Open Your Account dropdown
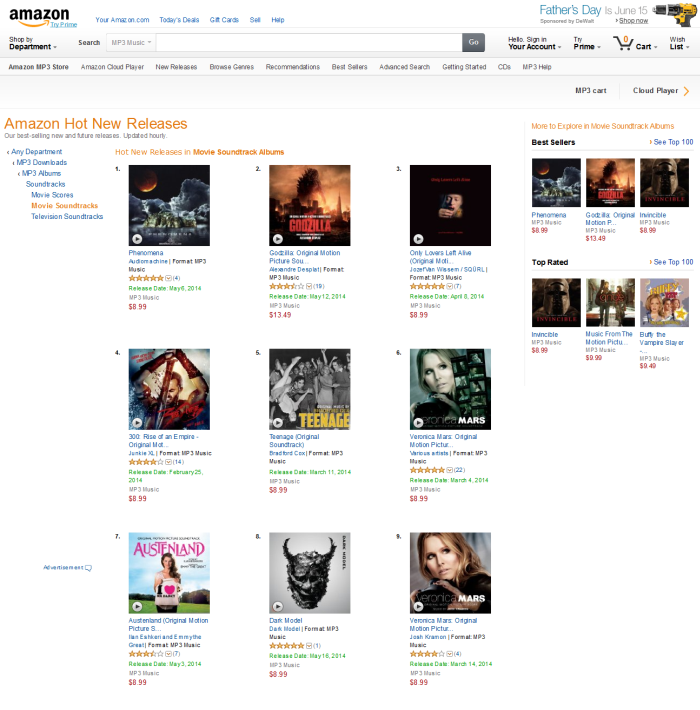The width and height of the screenshot is (700, 710). point(534,43)
